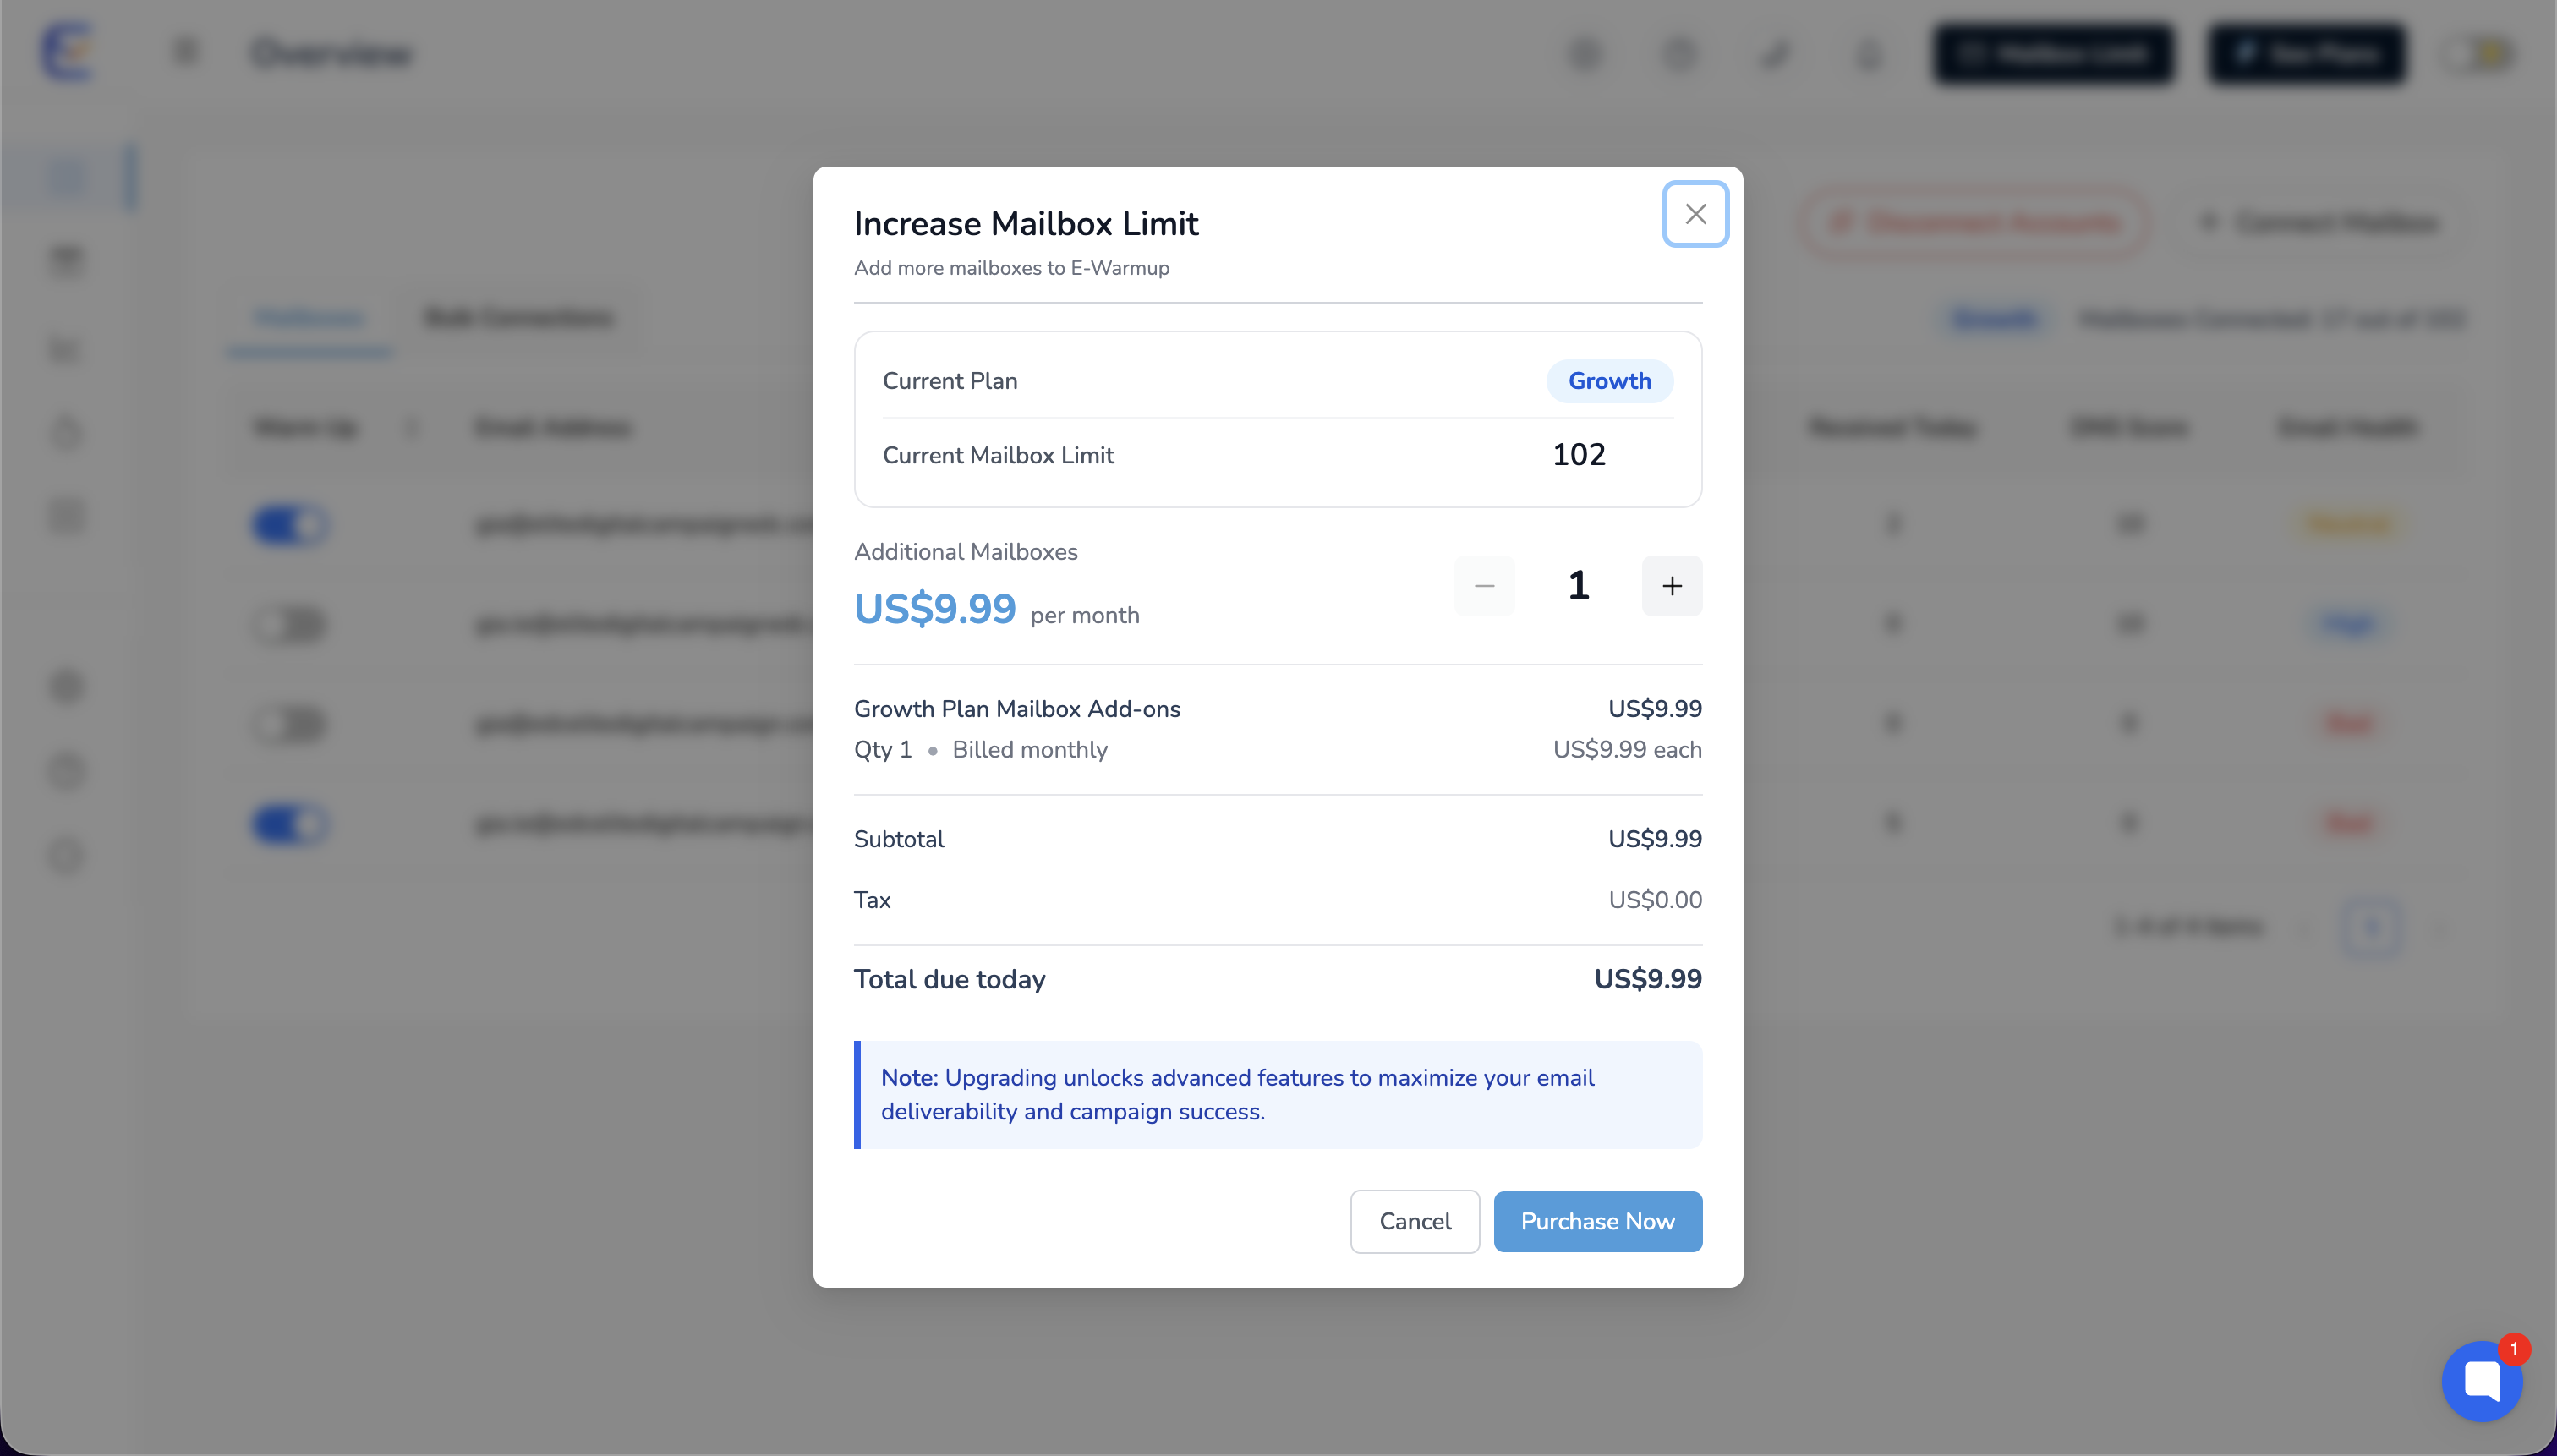The height and width of the screenshot is (1456, 2557).
Task: Toggle warm-up switch for second mailbox
Action: click(289, 624)
